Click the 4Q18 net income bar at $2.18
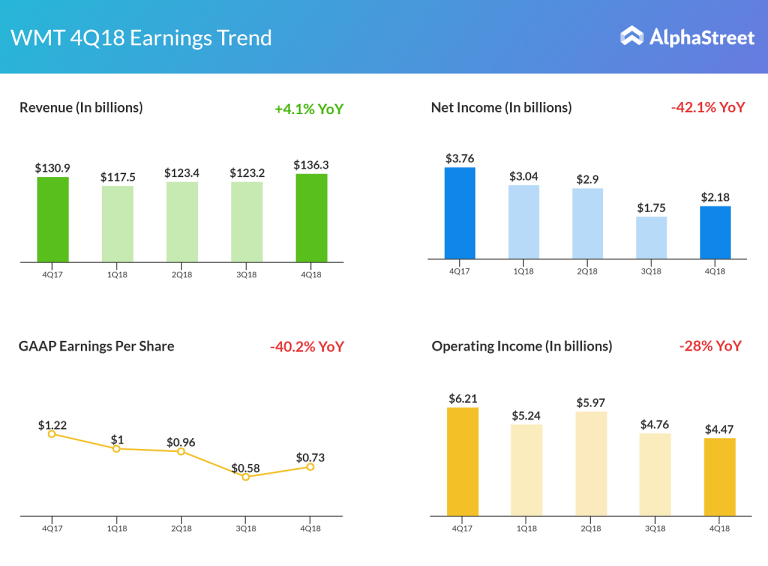This screenshot has width=768, height=566. pyautogui.click(x=715, y=232)
